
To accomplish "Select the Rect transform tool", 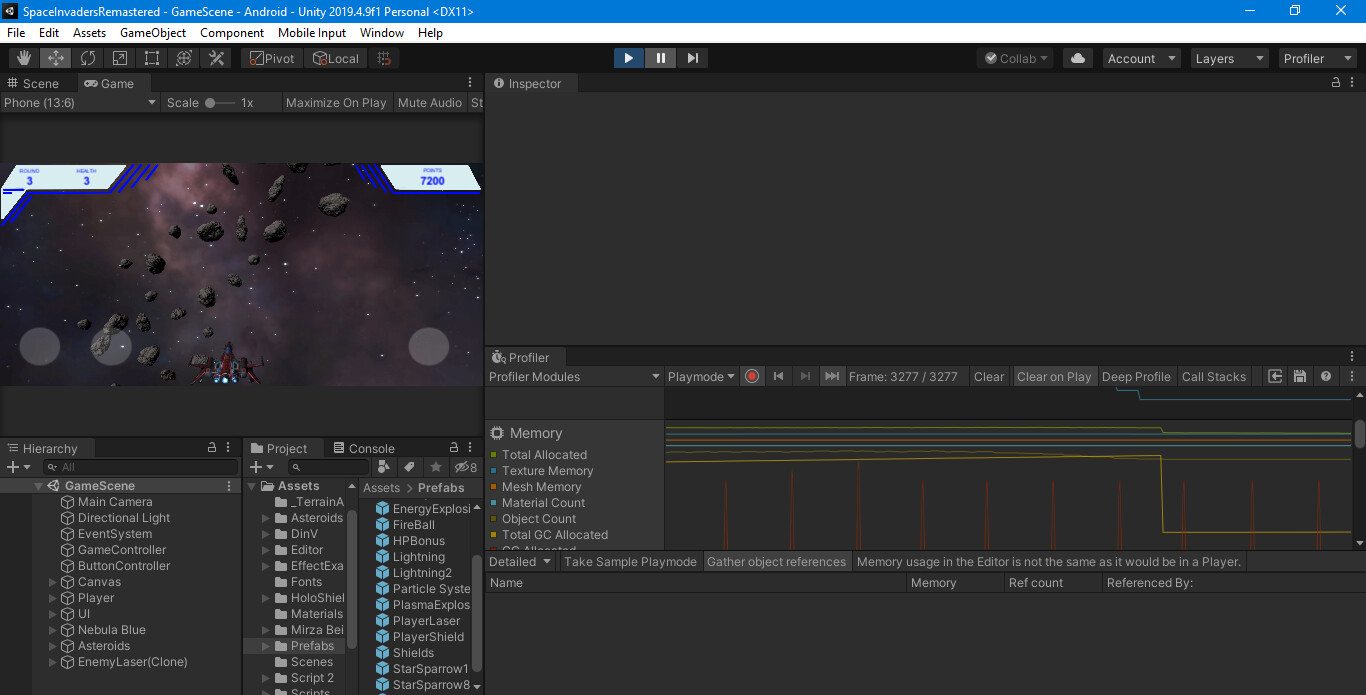I will [151, 57].
